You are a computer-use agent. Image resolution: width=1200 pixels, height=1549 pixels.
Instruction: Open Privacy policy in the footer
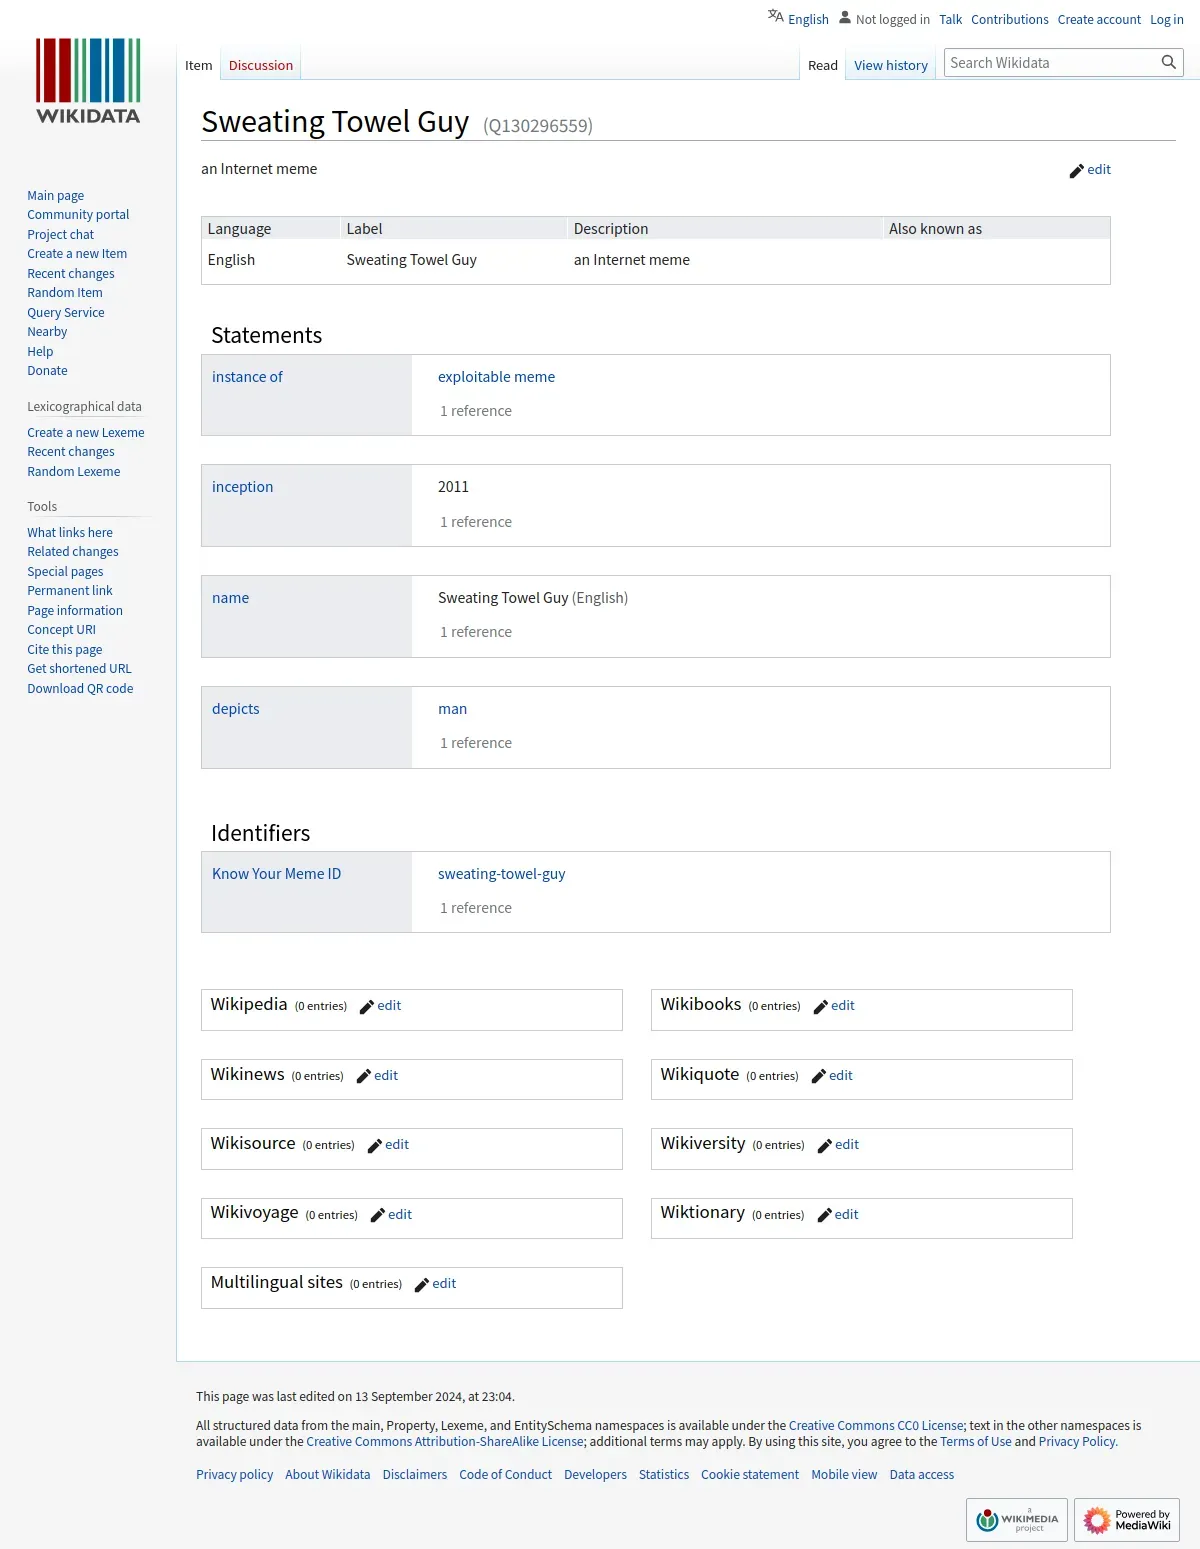pyautogui.click(x=234, y=1475)
